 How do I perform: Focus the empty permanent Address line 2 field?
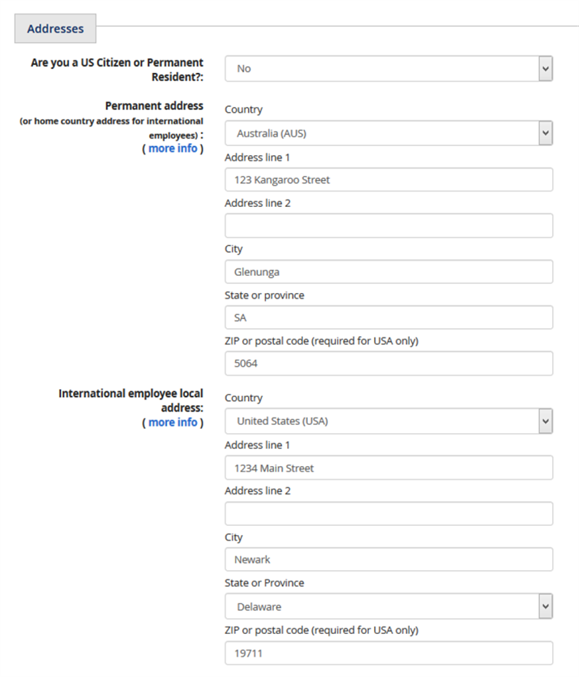pos(389,225)
